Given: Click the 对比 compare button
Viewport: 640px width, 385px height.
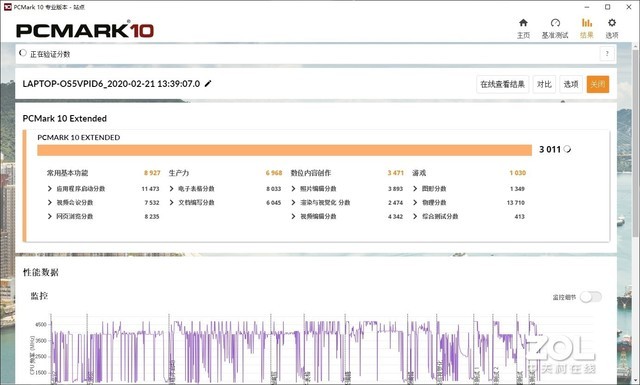Looking at the screenshot, I should (544, 84).
